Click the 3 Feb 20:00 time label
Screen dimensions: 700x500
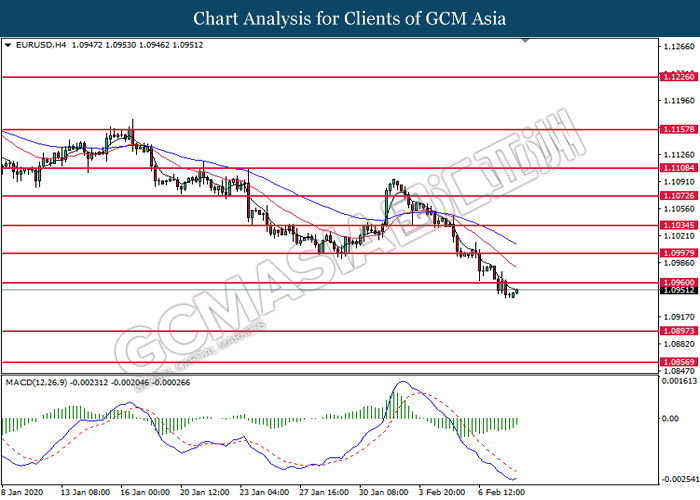[x=442, y=492]
